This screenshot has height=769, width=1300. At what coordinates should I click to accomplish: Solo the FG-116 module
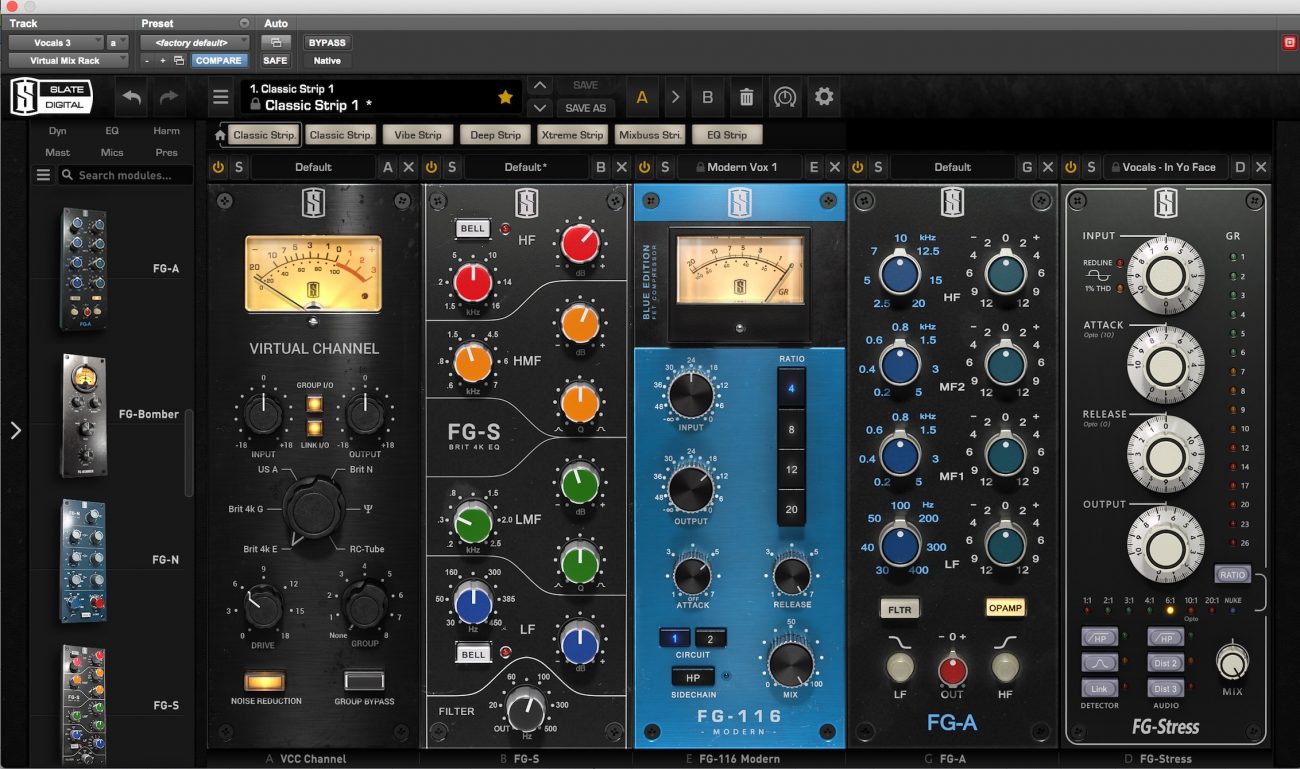[665, 167]
